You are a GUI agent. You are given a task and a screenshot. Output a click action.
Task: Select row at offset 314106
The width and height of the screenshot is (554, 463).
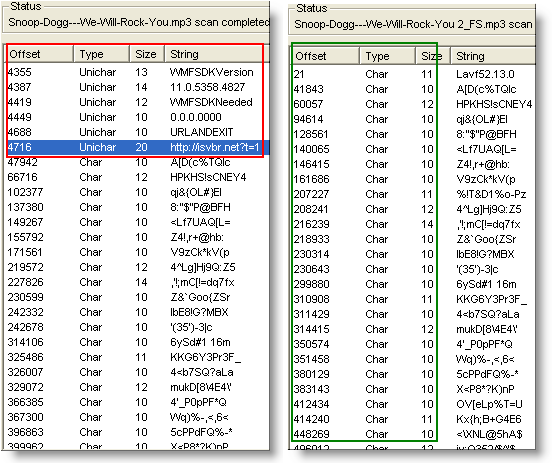(137, 342)
